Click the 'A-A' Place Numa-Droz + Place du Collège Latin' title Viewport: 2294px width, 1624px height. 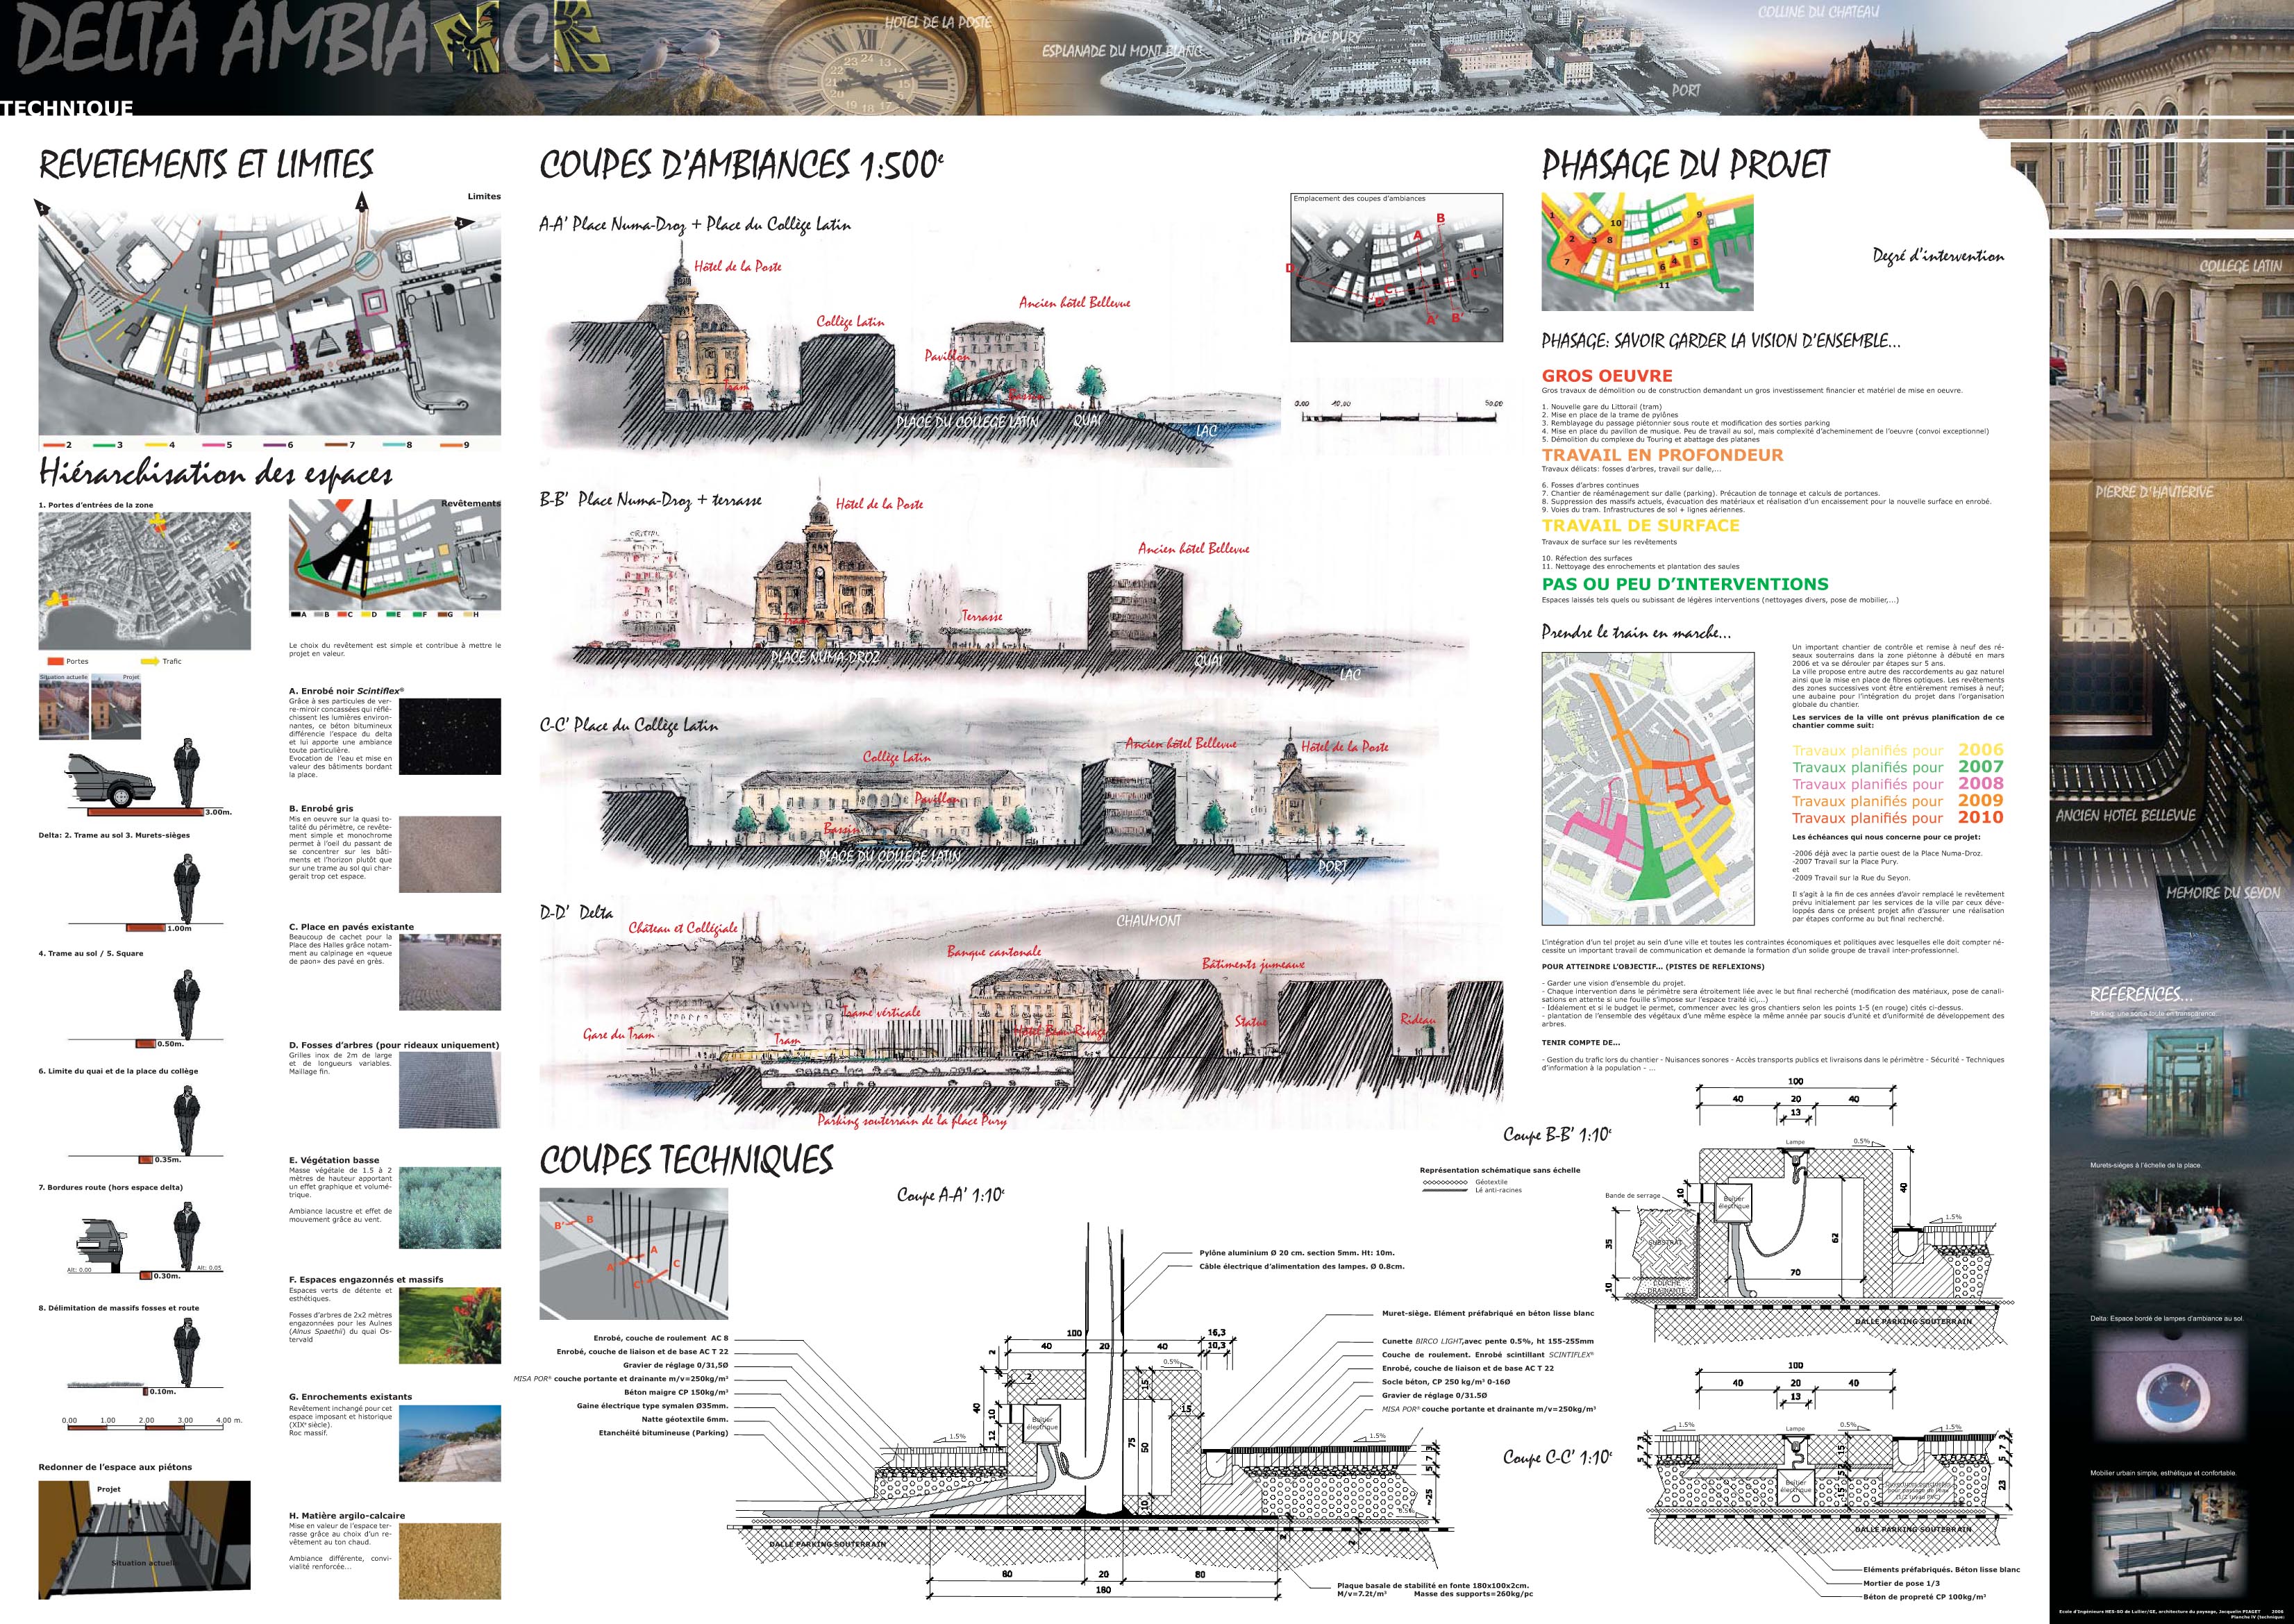[695, 225]
